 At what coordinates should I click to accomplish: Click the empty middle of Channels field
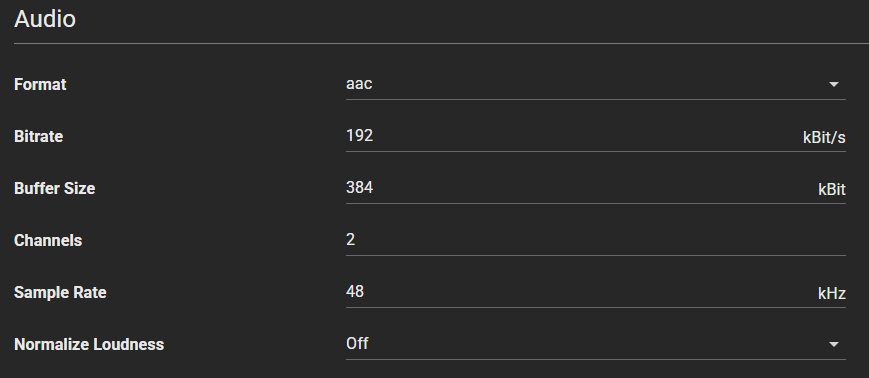(596, 240)
